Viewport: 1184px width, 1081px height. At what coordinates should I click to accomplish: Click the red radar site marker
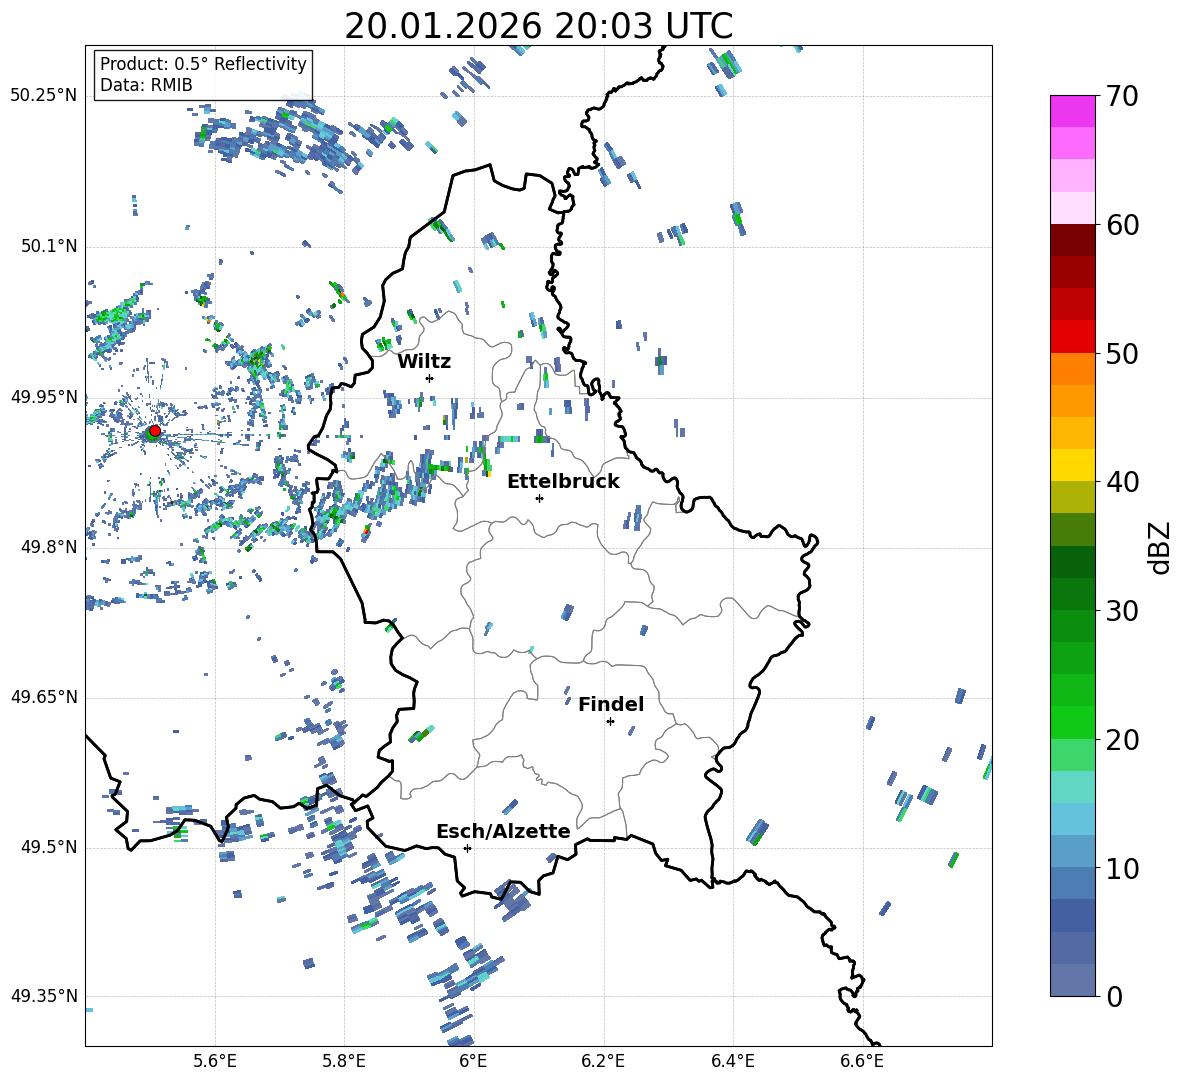pyautogui.click(x=155, y=430)
